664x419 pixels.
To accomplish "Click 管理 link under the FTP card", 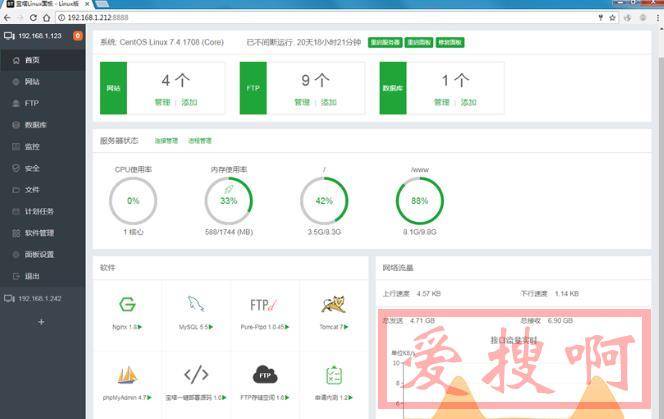I will pos(301,102).
